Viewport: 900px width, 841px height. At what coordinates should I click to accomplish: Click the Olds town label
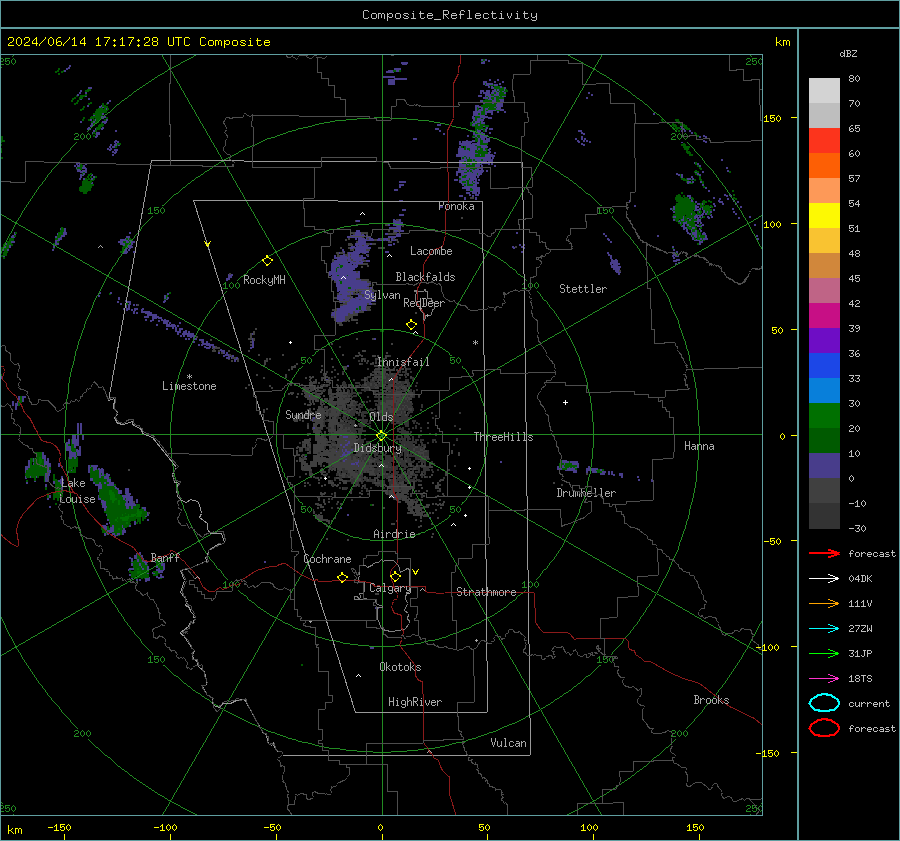(x=381, y=417)
